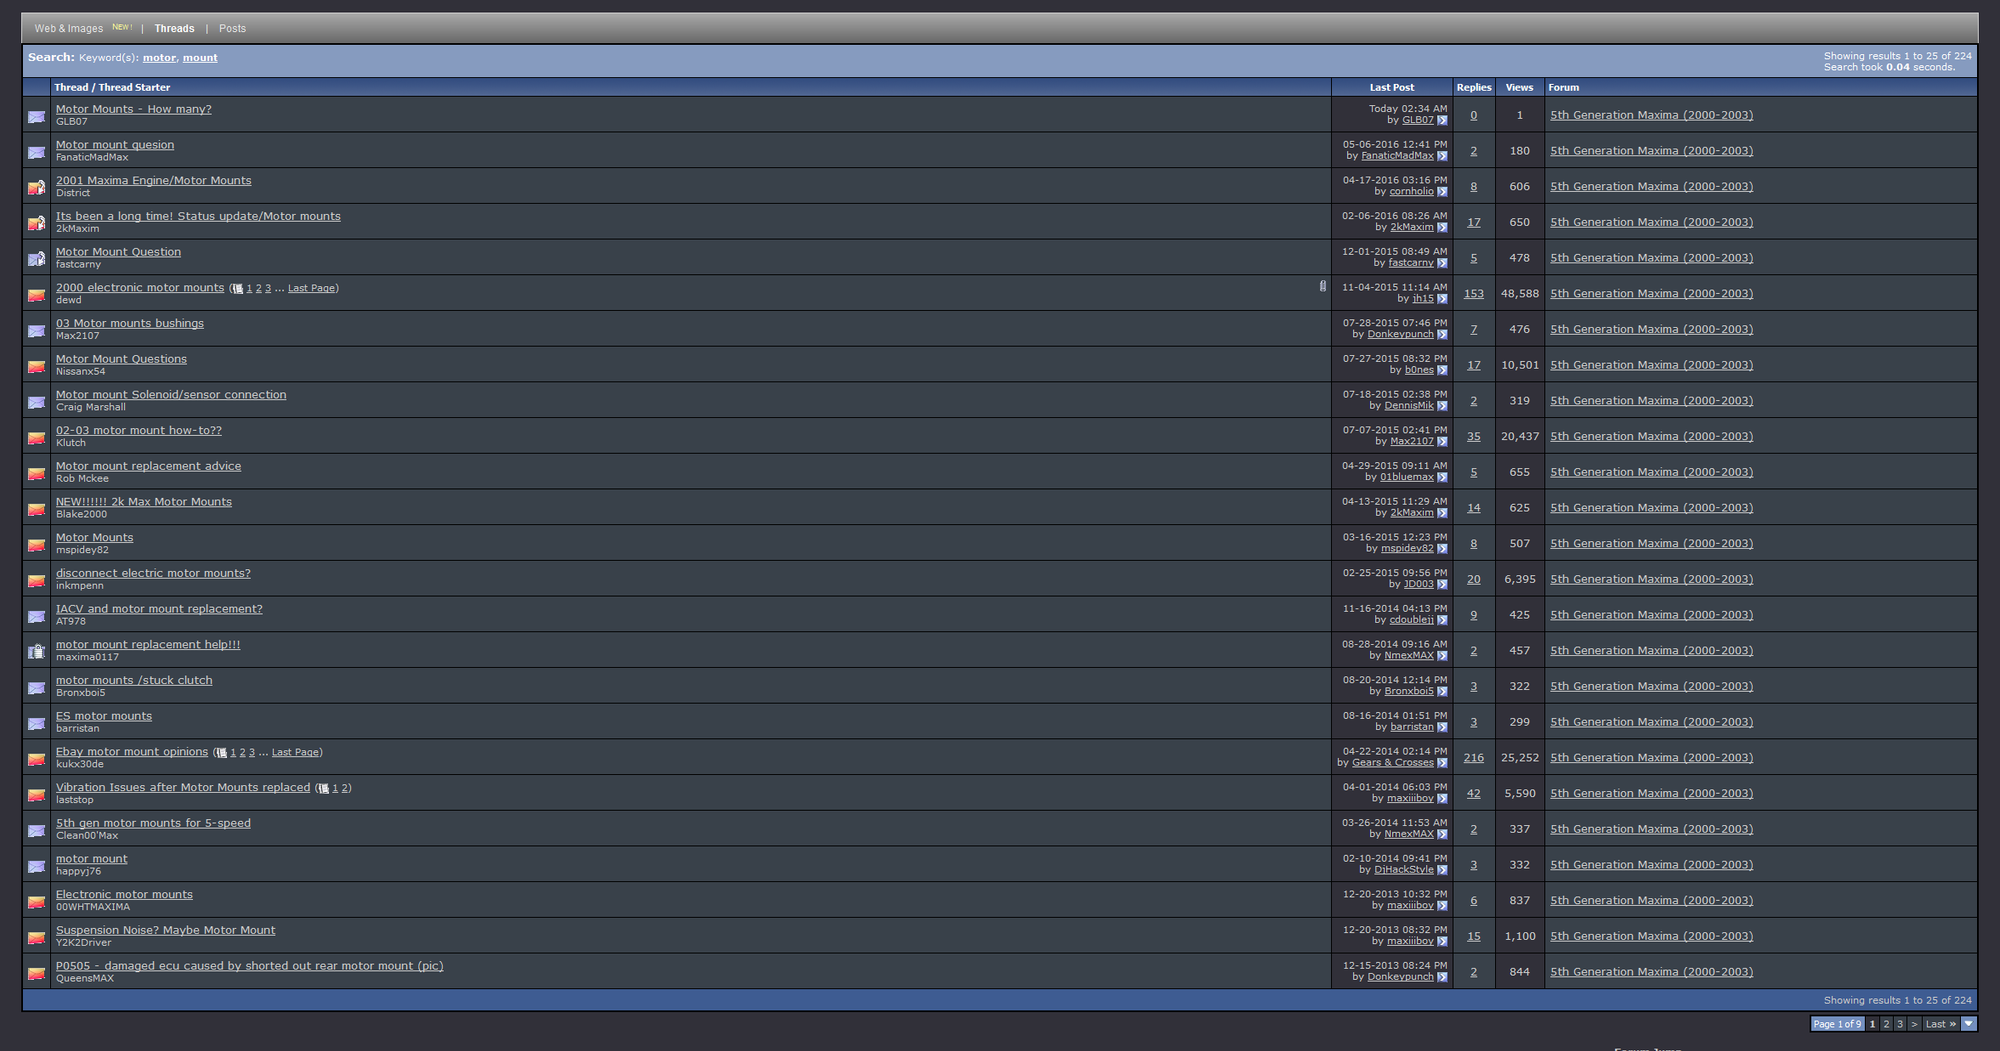Click the paperclip attachment icon on 2000 electronic motor mounts
This screenshot has width=2000, height=1051.
pyautogui.click(x=1322, y=287)
